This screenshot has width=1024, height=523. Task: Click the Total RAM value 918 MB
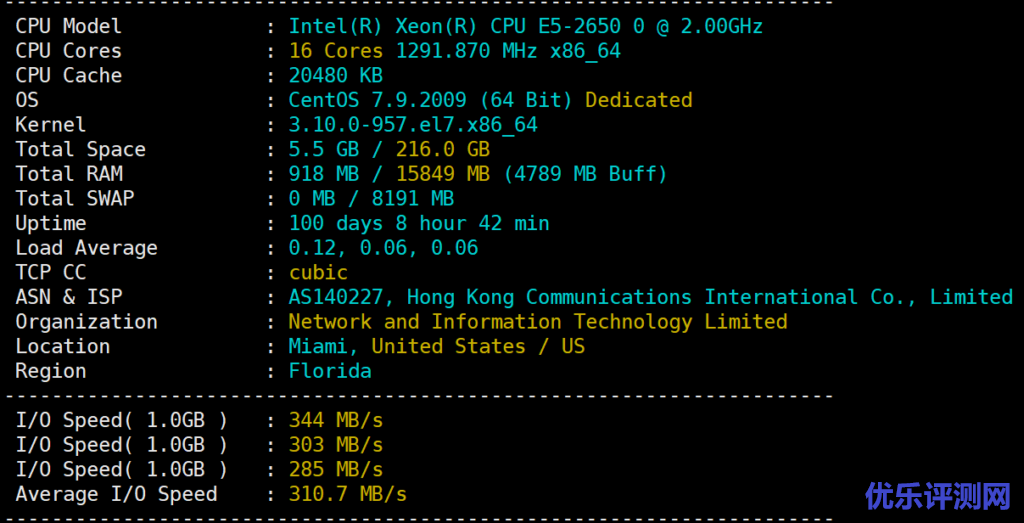(x=324, y=174)
